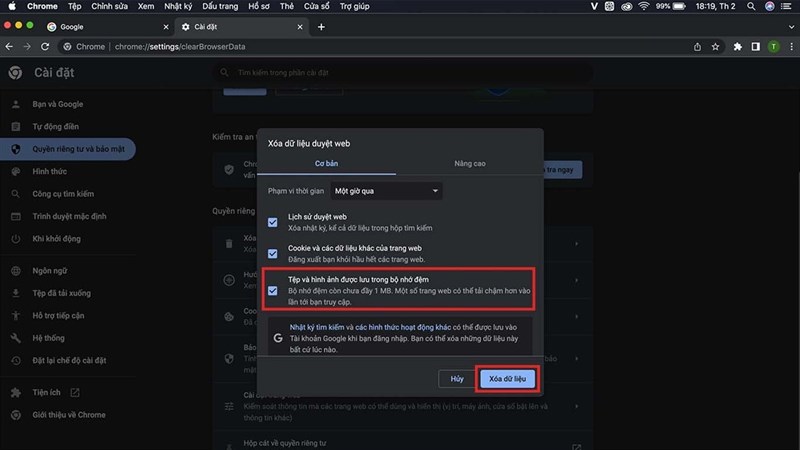The width and height of the screenshot is (800, 450).
Task: Click the Xóa dữ liệu button
Action: 507,379
